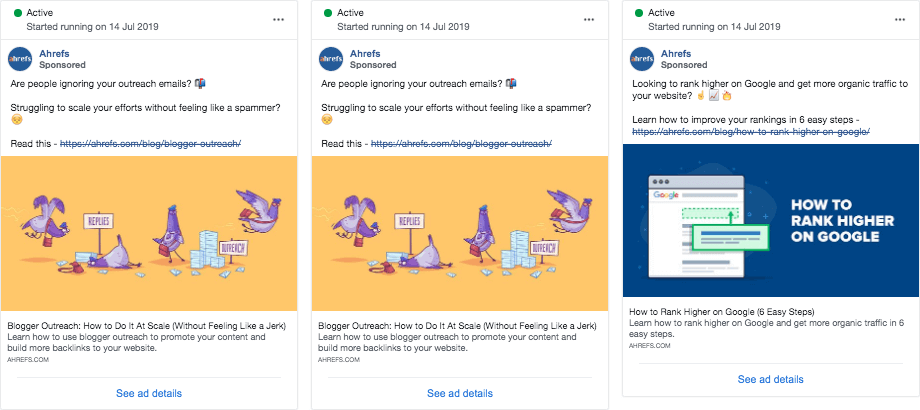The width and height of the screenshot is (920, 410).
Task: Click AHREFS.COM domain text under the Google ranking ad
Action: (x=650, y=346)
